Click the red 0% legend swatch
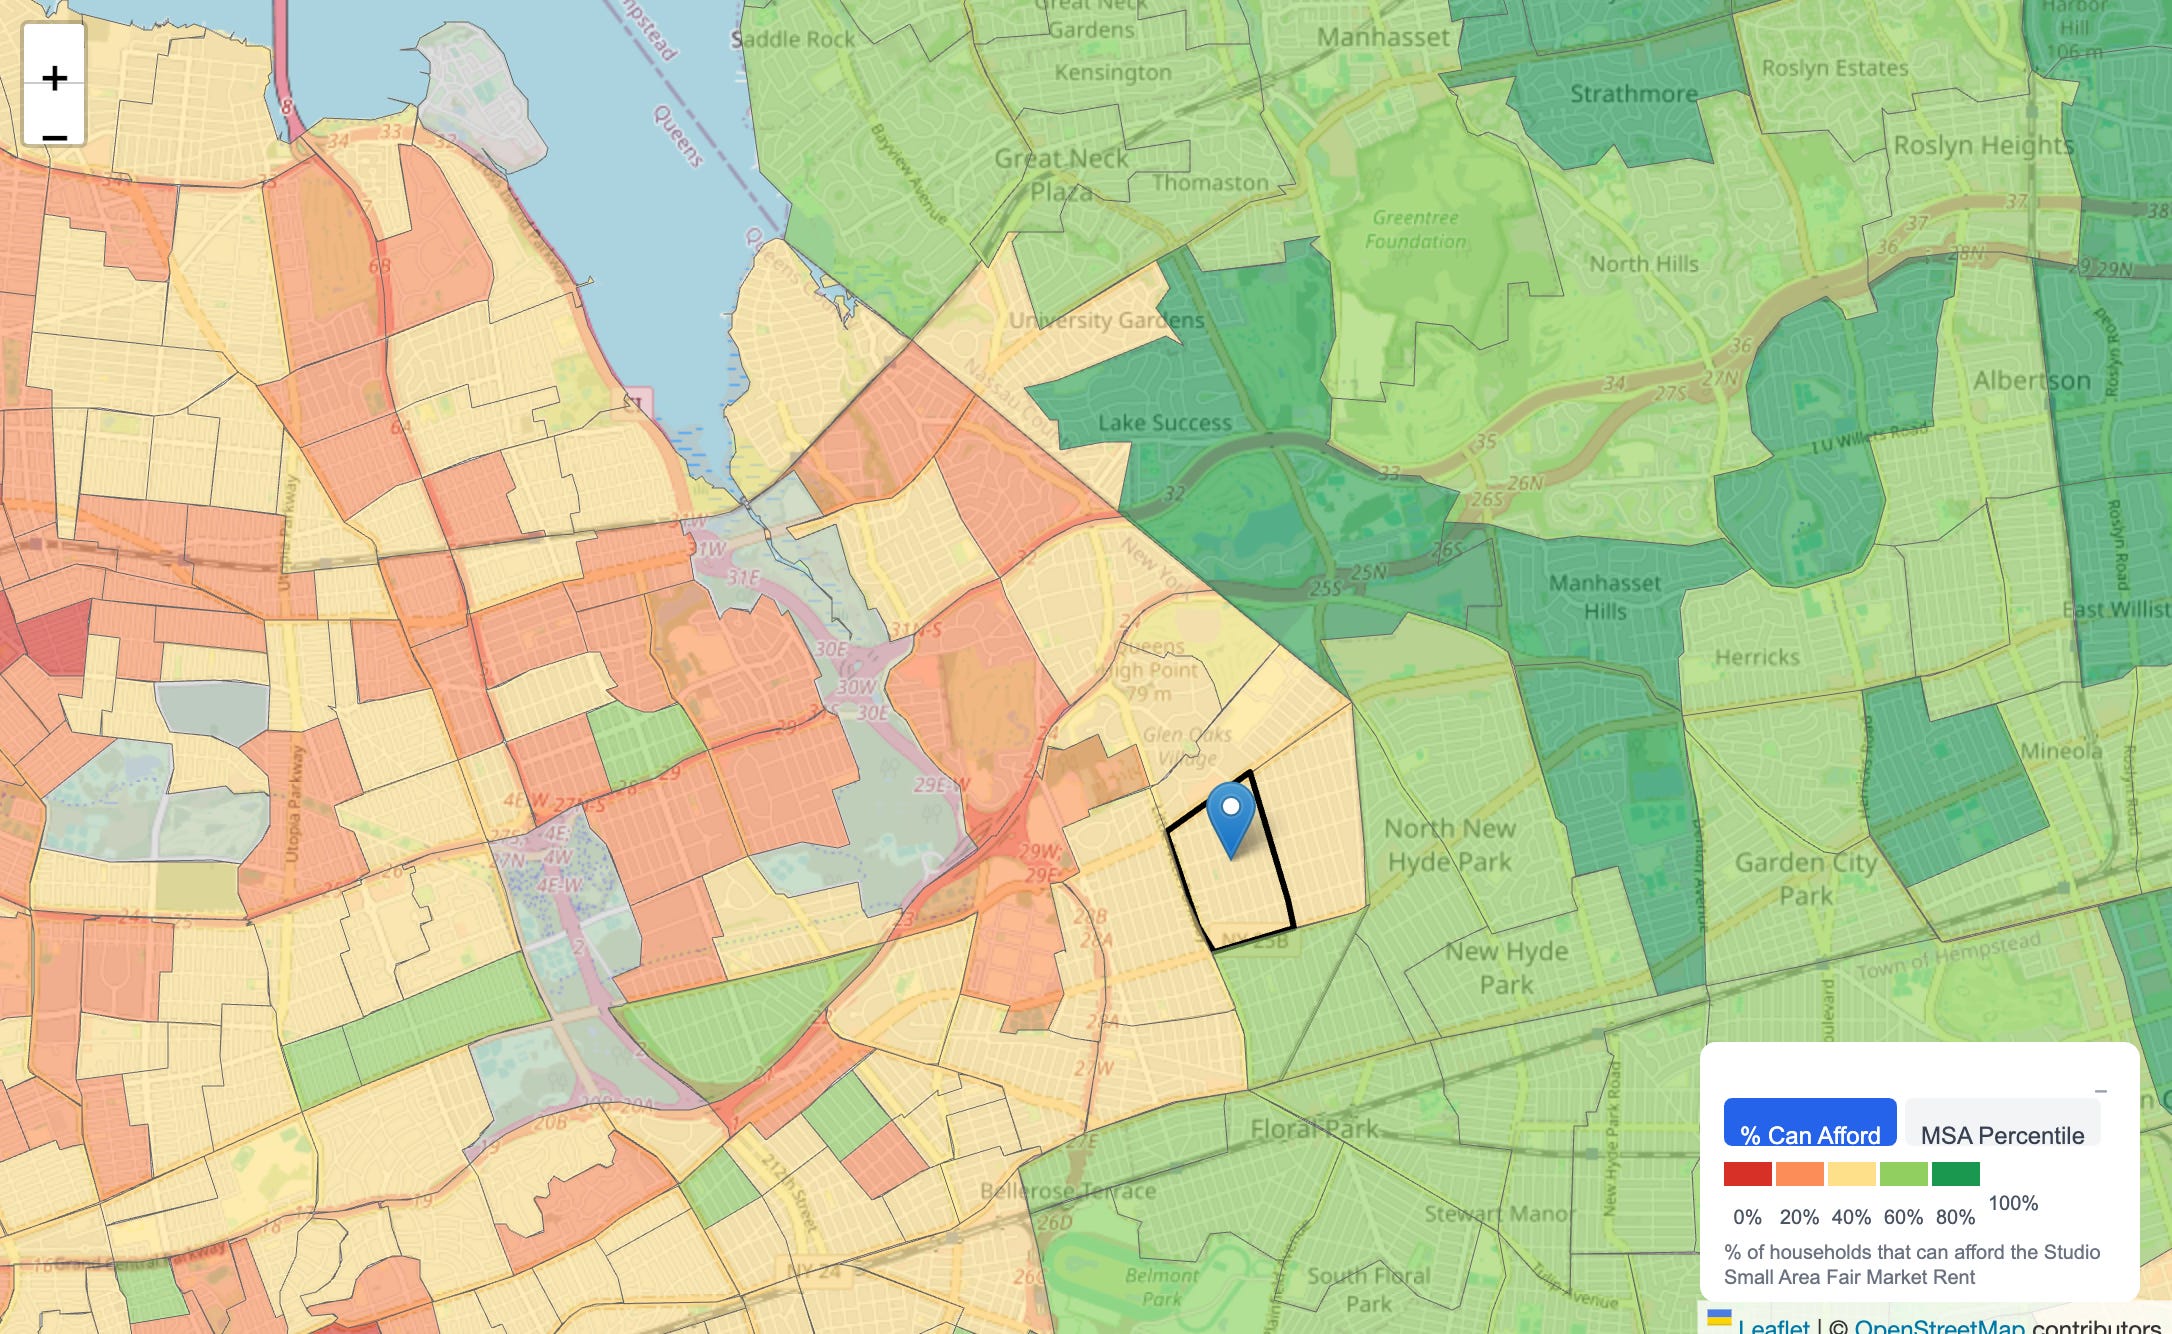2172x1334 pixels. (x=1747, y=1173)
